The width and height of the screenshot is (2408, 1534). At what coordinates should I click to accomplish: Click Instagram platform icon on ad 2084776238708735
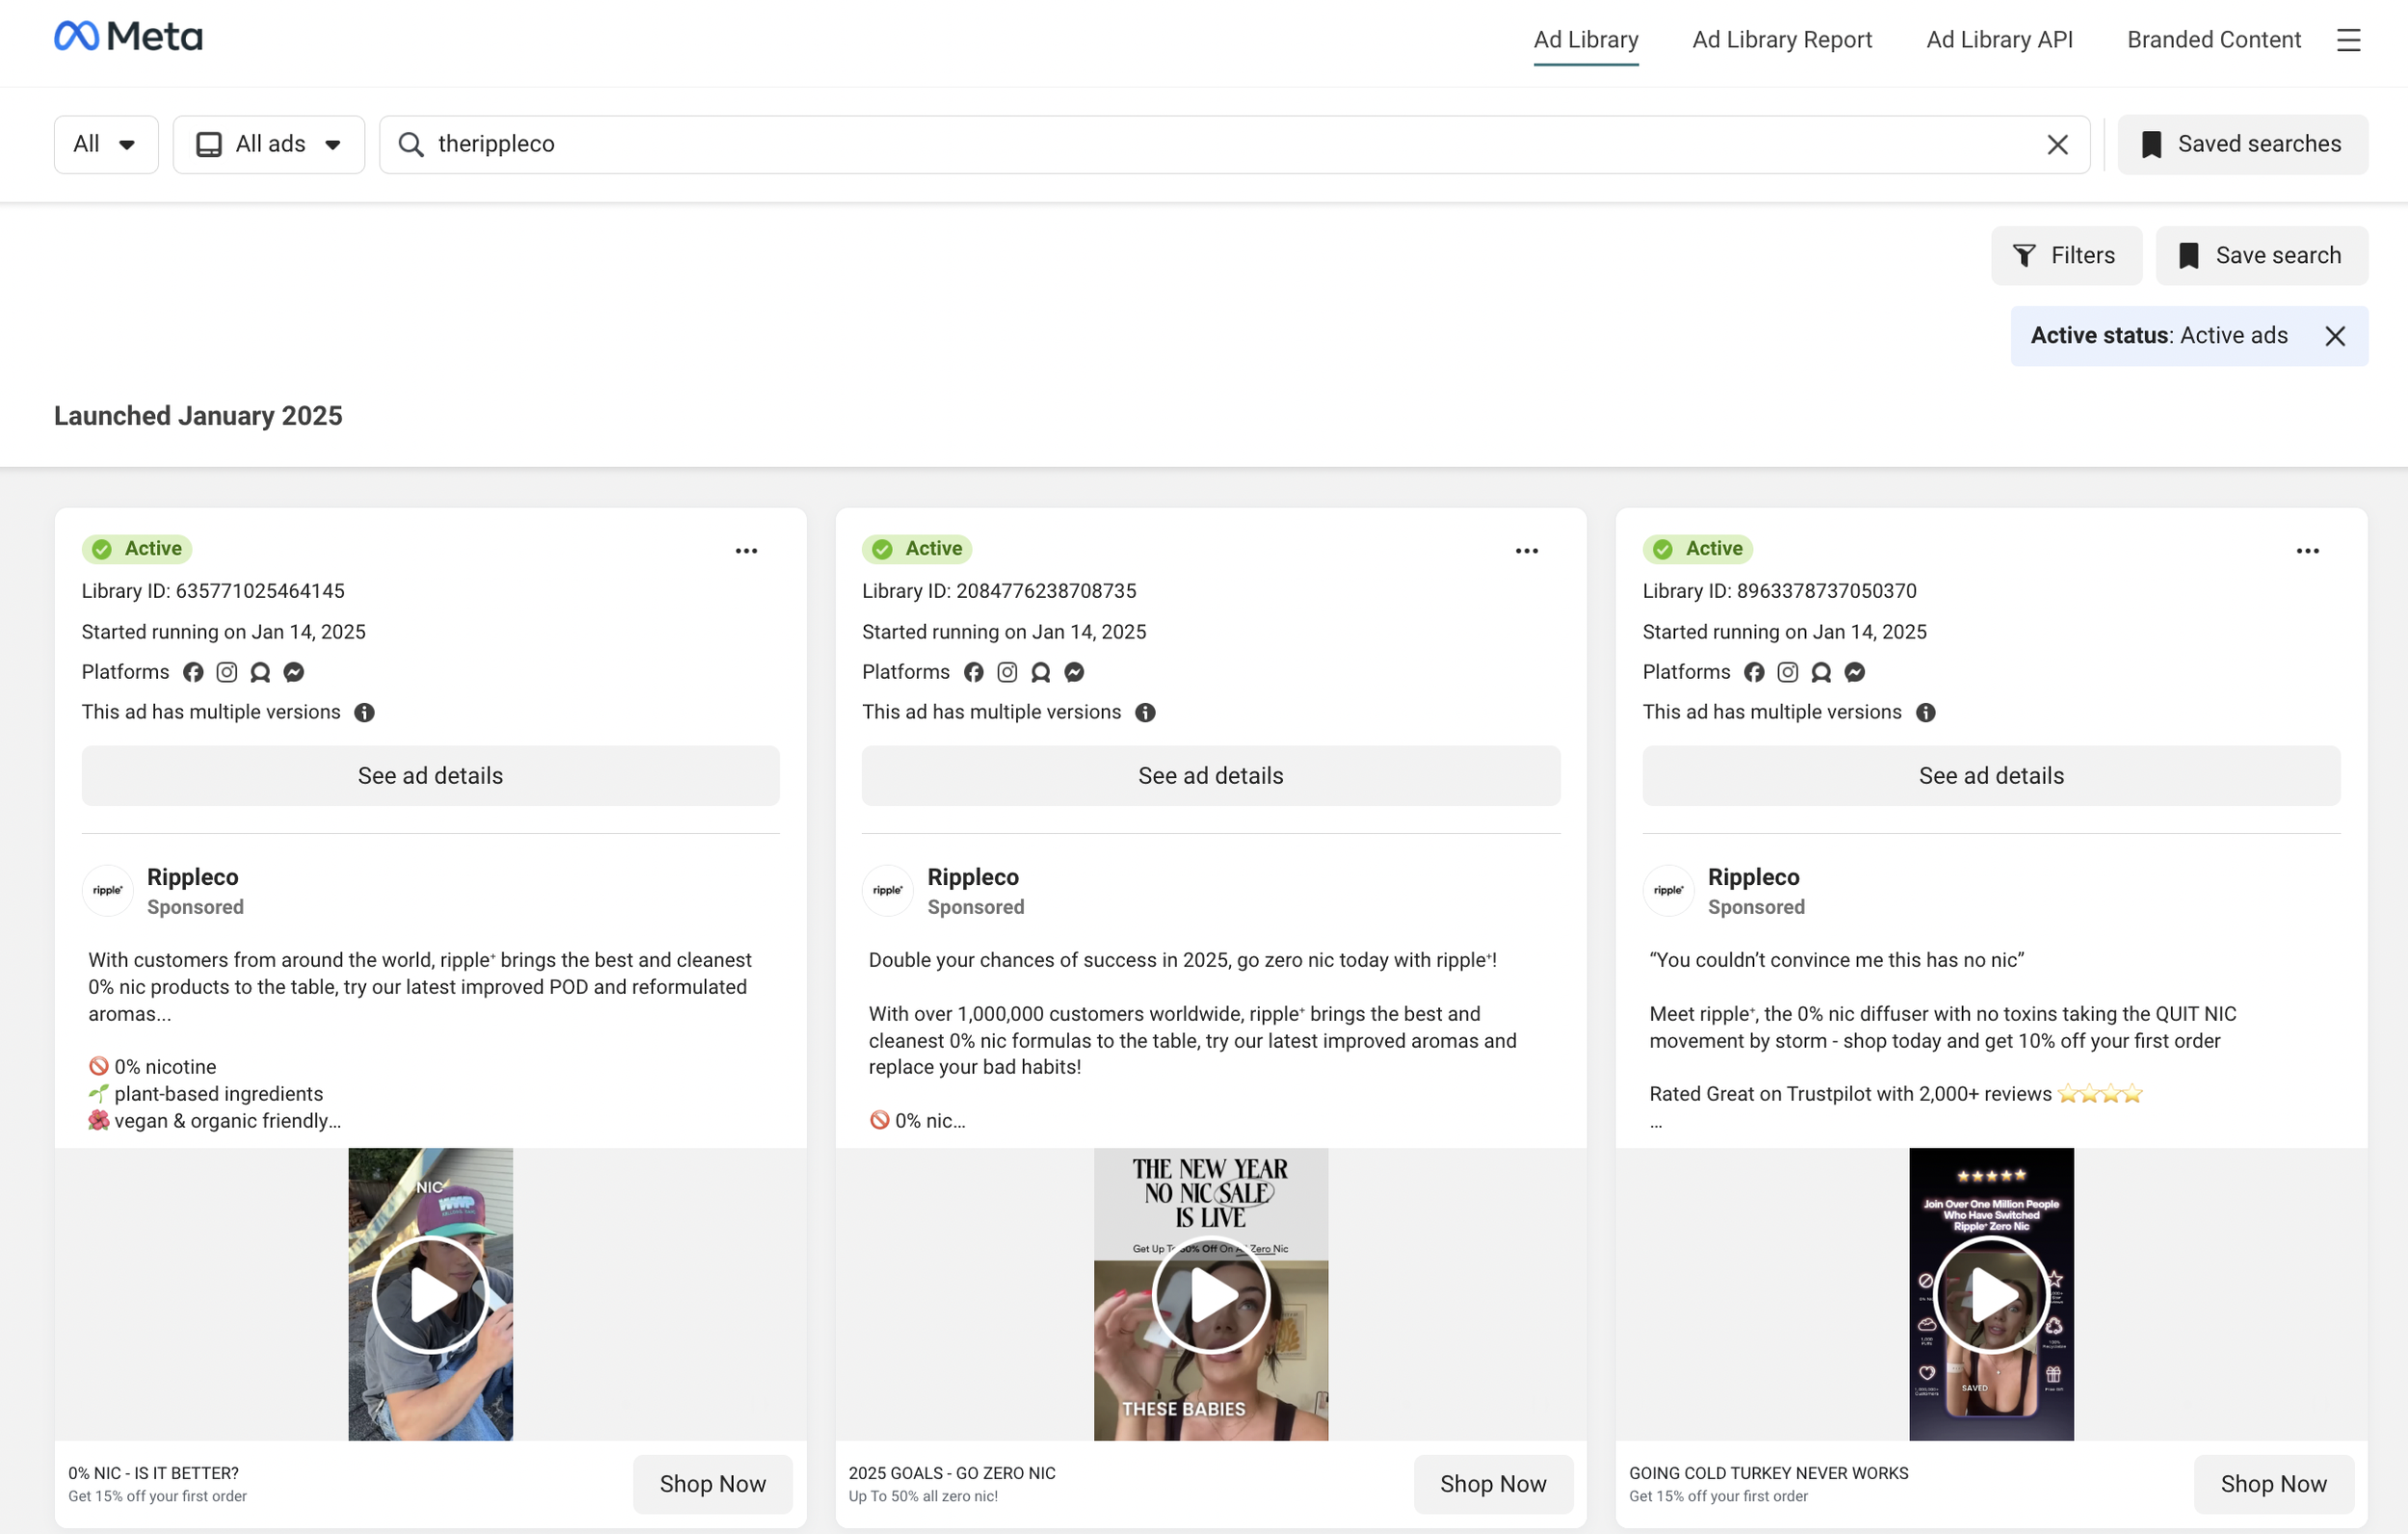coord(1007,673)
